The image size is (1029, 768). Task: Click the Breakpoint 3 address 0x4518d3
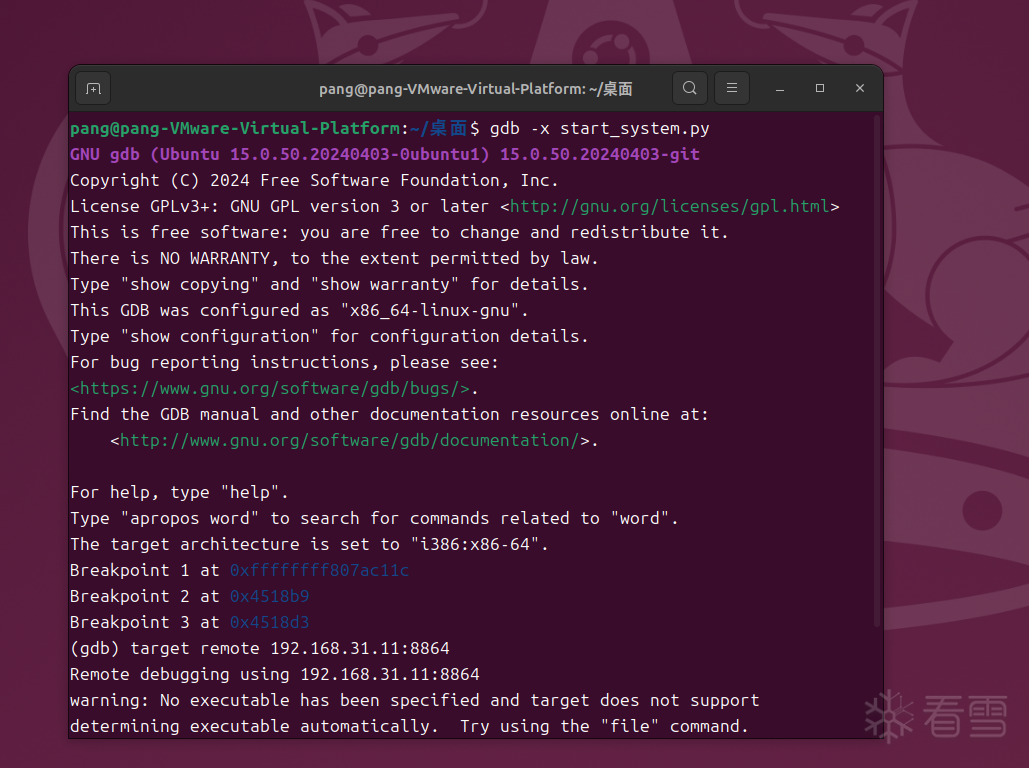[269, 622]
